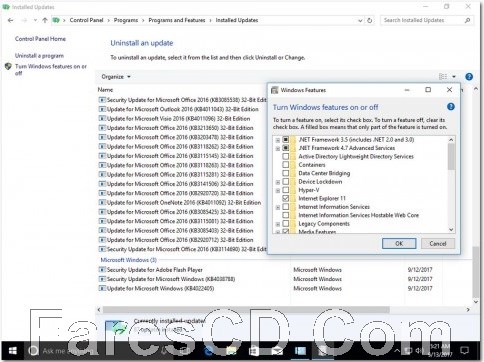Open help in Windows Features dialog

tap(450, 107)
